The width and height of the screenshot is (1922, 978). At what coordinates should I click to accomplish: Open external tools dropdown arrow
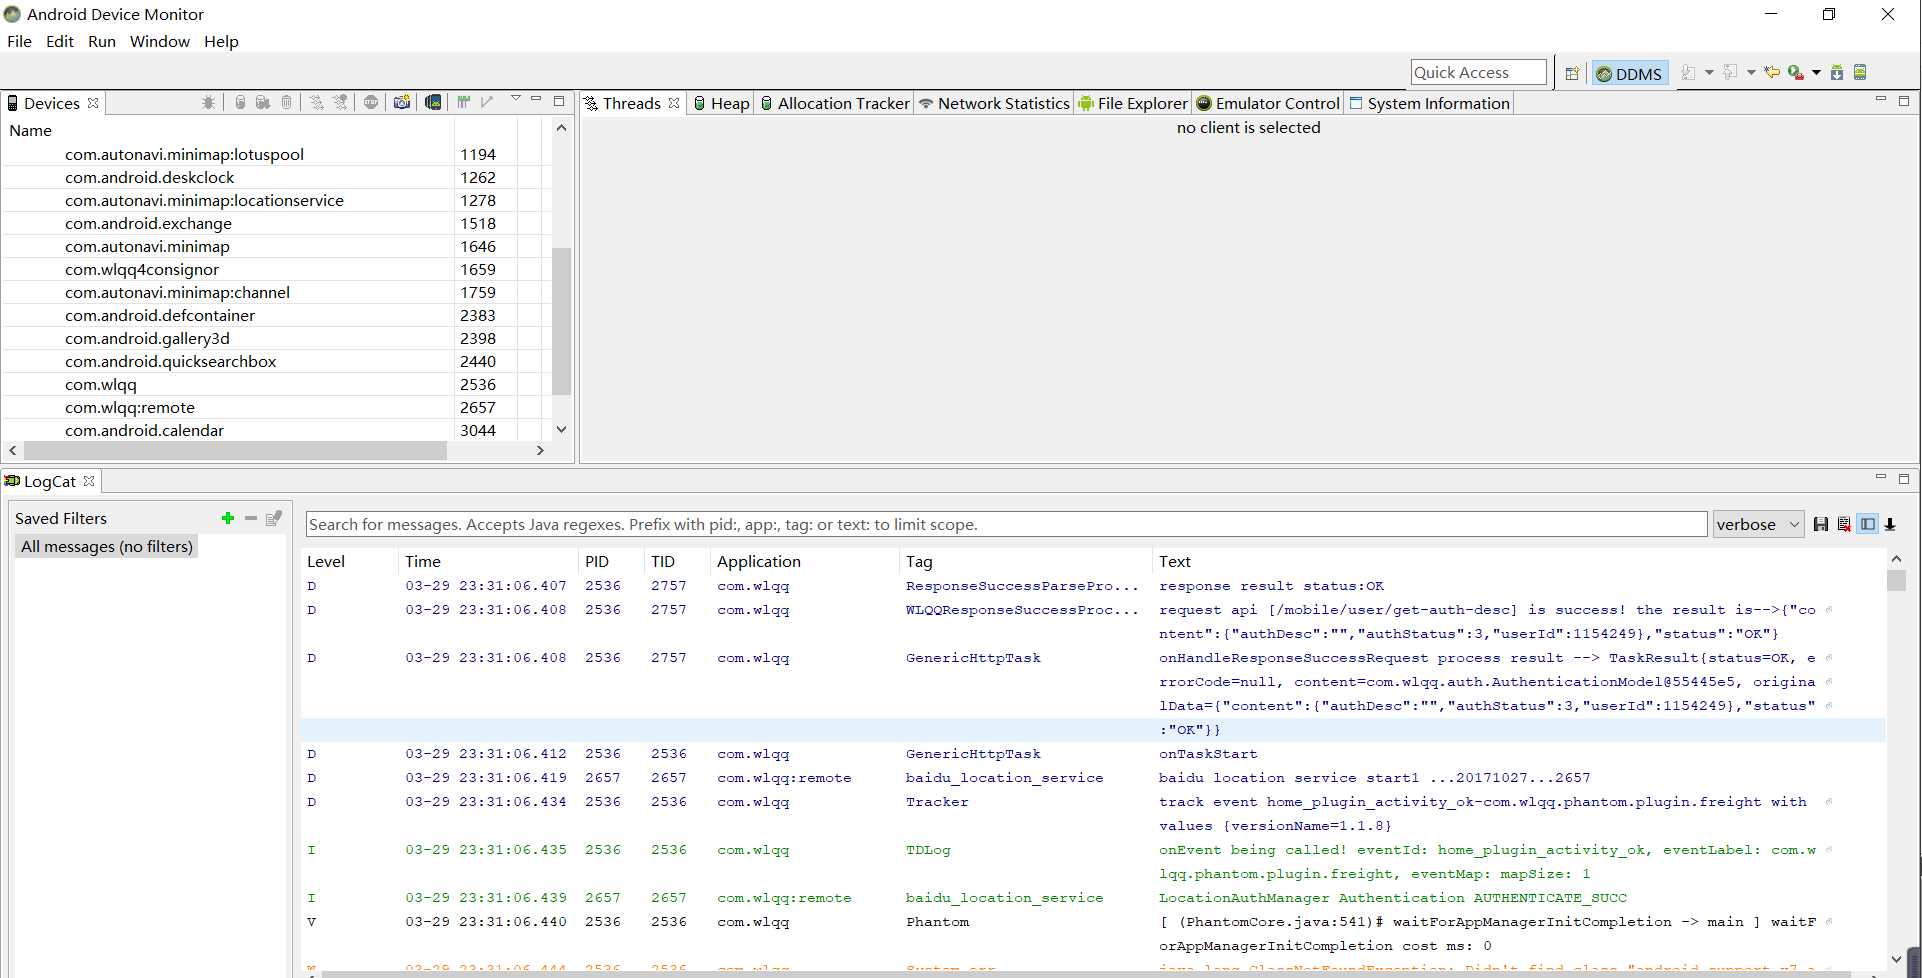1816,73
